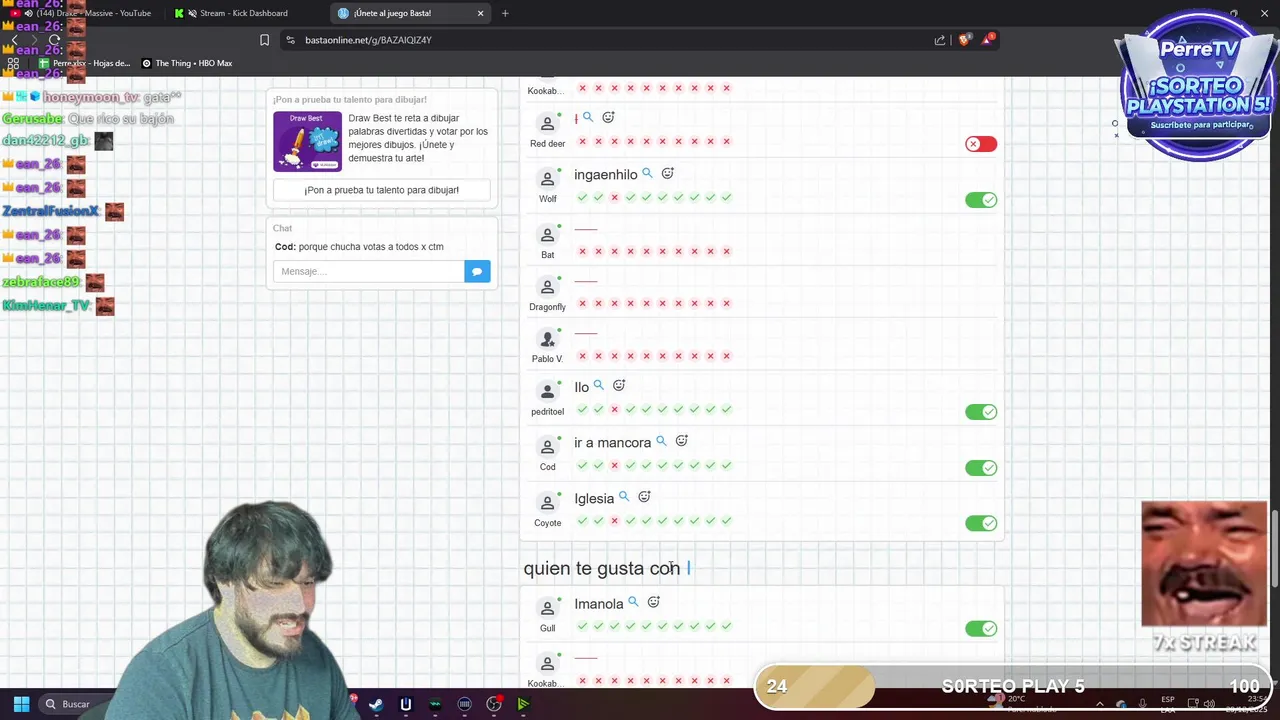The image size is (1280, 720).
Task: React with emoji to 'ir a mancora'
Action: pyautogui.click(x=682, y=442)
